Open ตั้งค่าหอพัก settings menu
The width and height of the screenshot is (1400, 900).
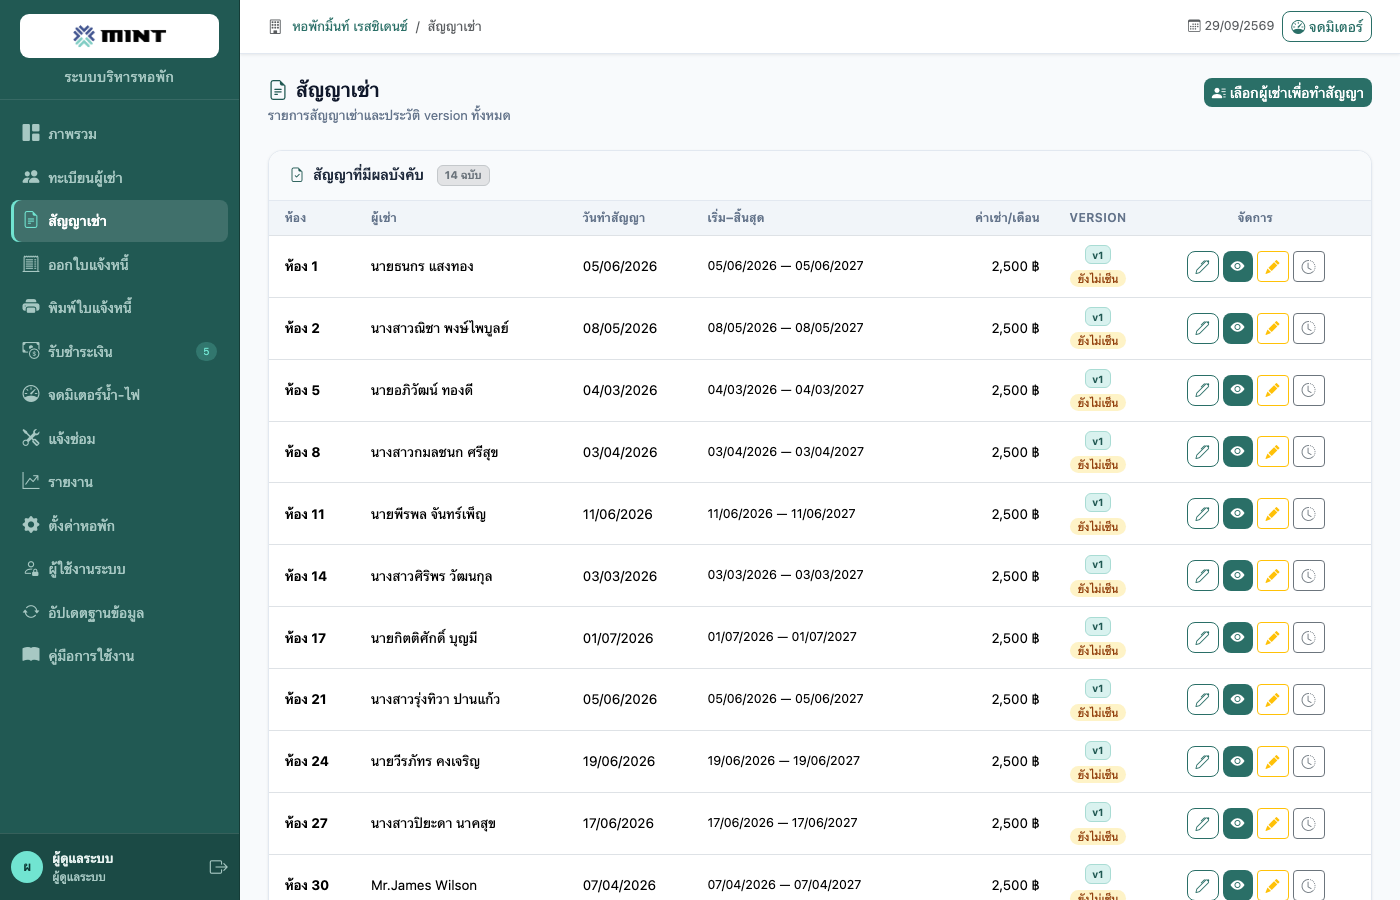coord(119,526)
